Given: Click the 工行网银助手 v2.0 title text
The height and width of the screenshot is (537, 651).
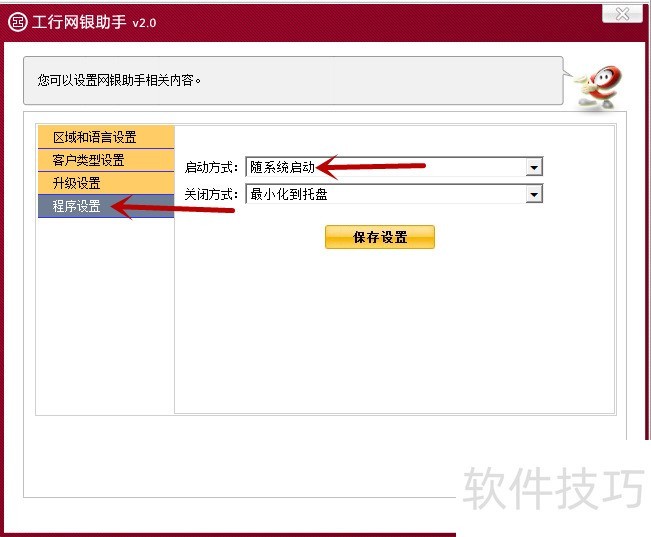Looking at the screenshot, I should (x=94, y=22).
